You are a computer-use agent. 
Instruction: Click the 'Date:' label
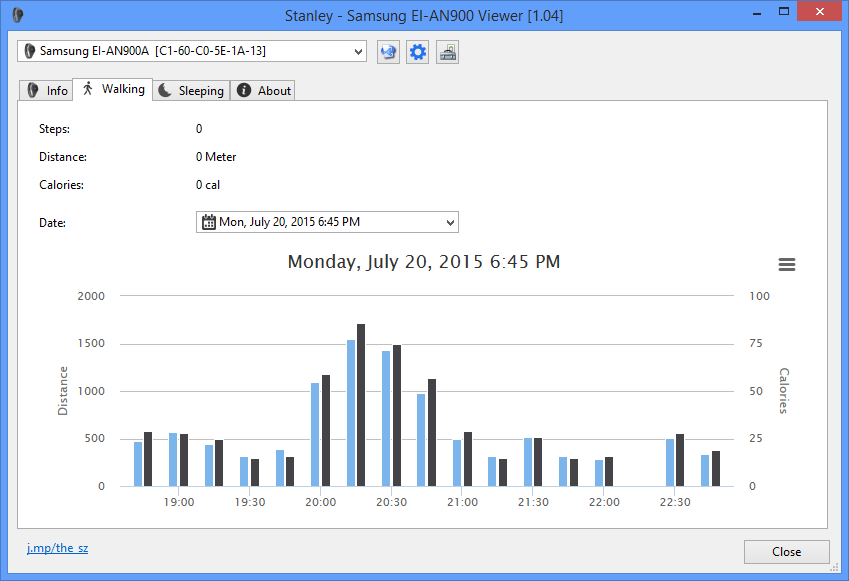tap(53, 223)
